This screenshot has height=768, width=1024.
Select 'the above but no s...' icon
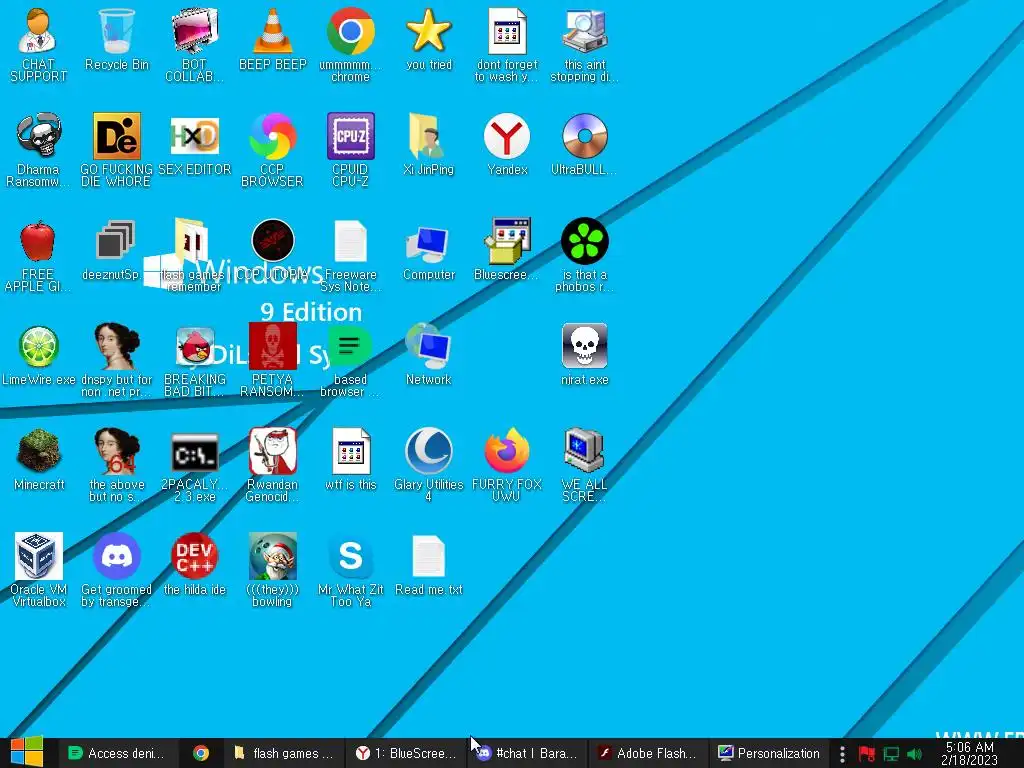pos(116,465)
